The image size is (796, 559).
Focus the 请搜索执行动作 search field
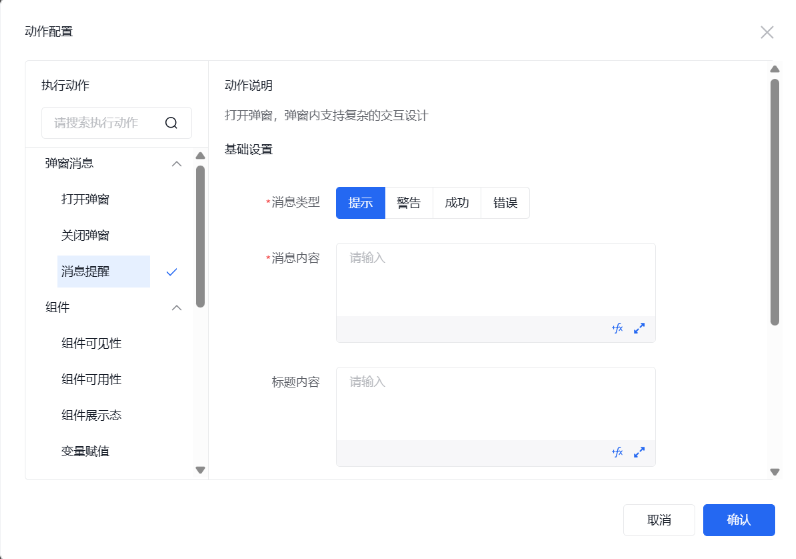click(100, 123)
